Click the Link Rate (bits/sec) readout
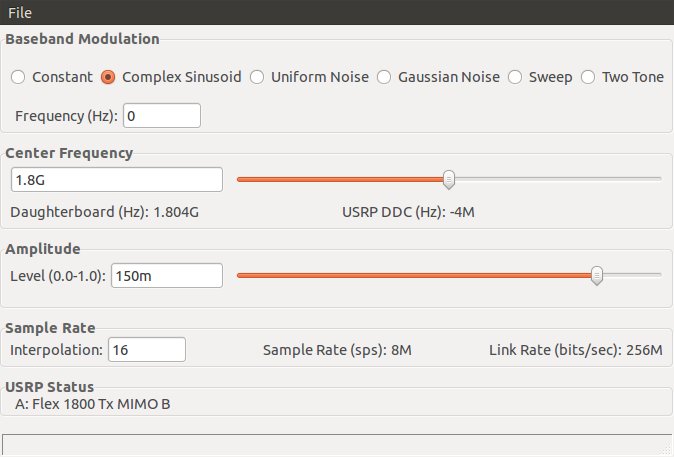Viewport: 674px width, 457px height. click(575, 350)
